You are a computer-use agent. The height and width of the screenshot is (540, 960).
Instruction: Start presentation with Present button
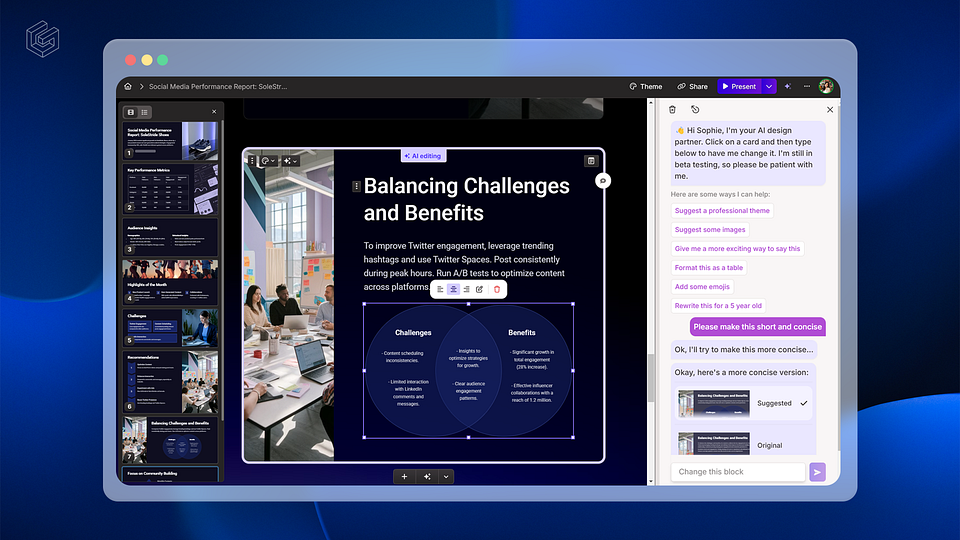coord(739,86)
